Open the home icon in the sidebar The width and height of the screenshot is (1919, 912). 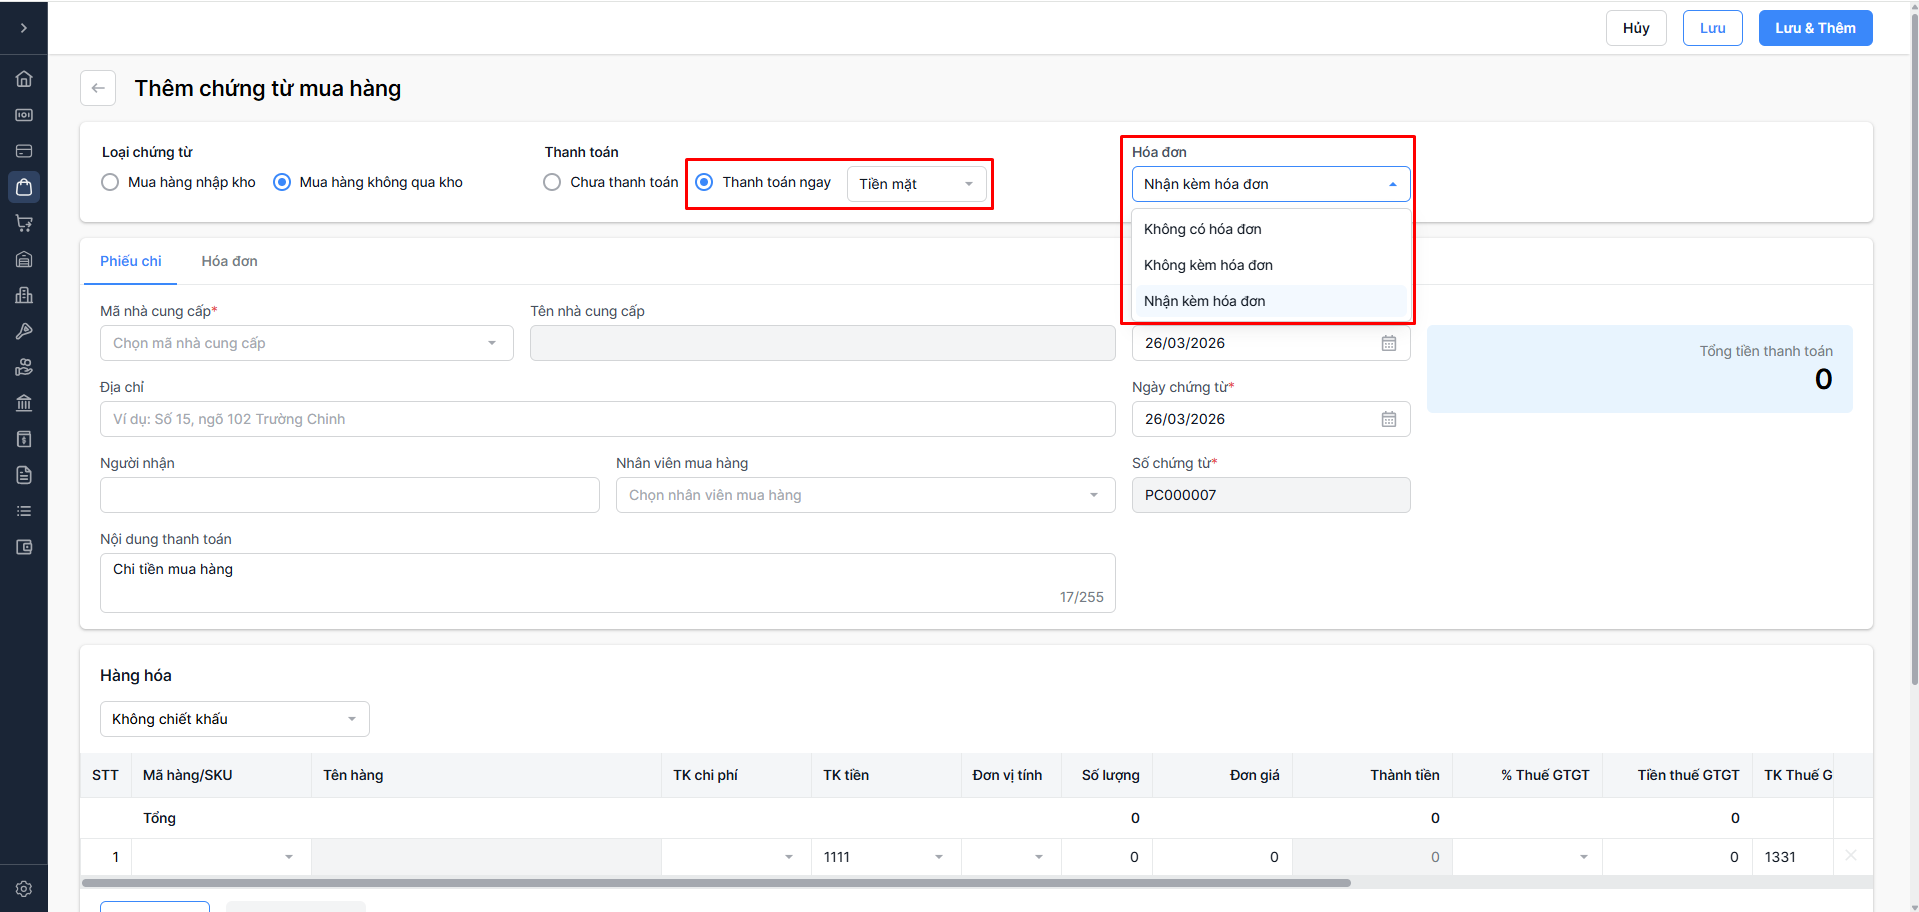click(24, 79)
